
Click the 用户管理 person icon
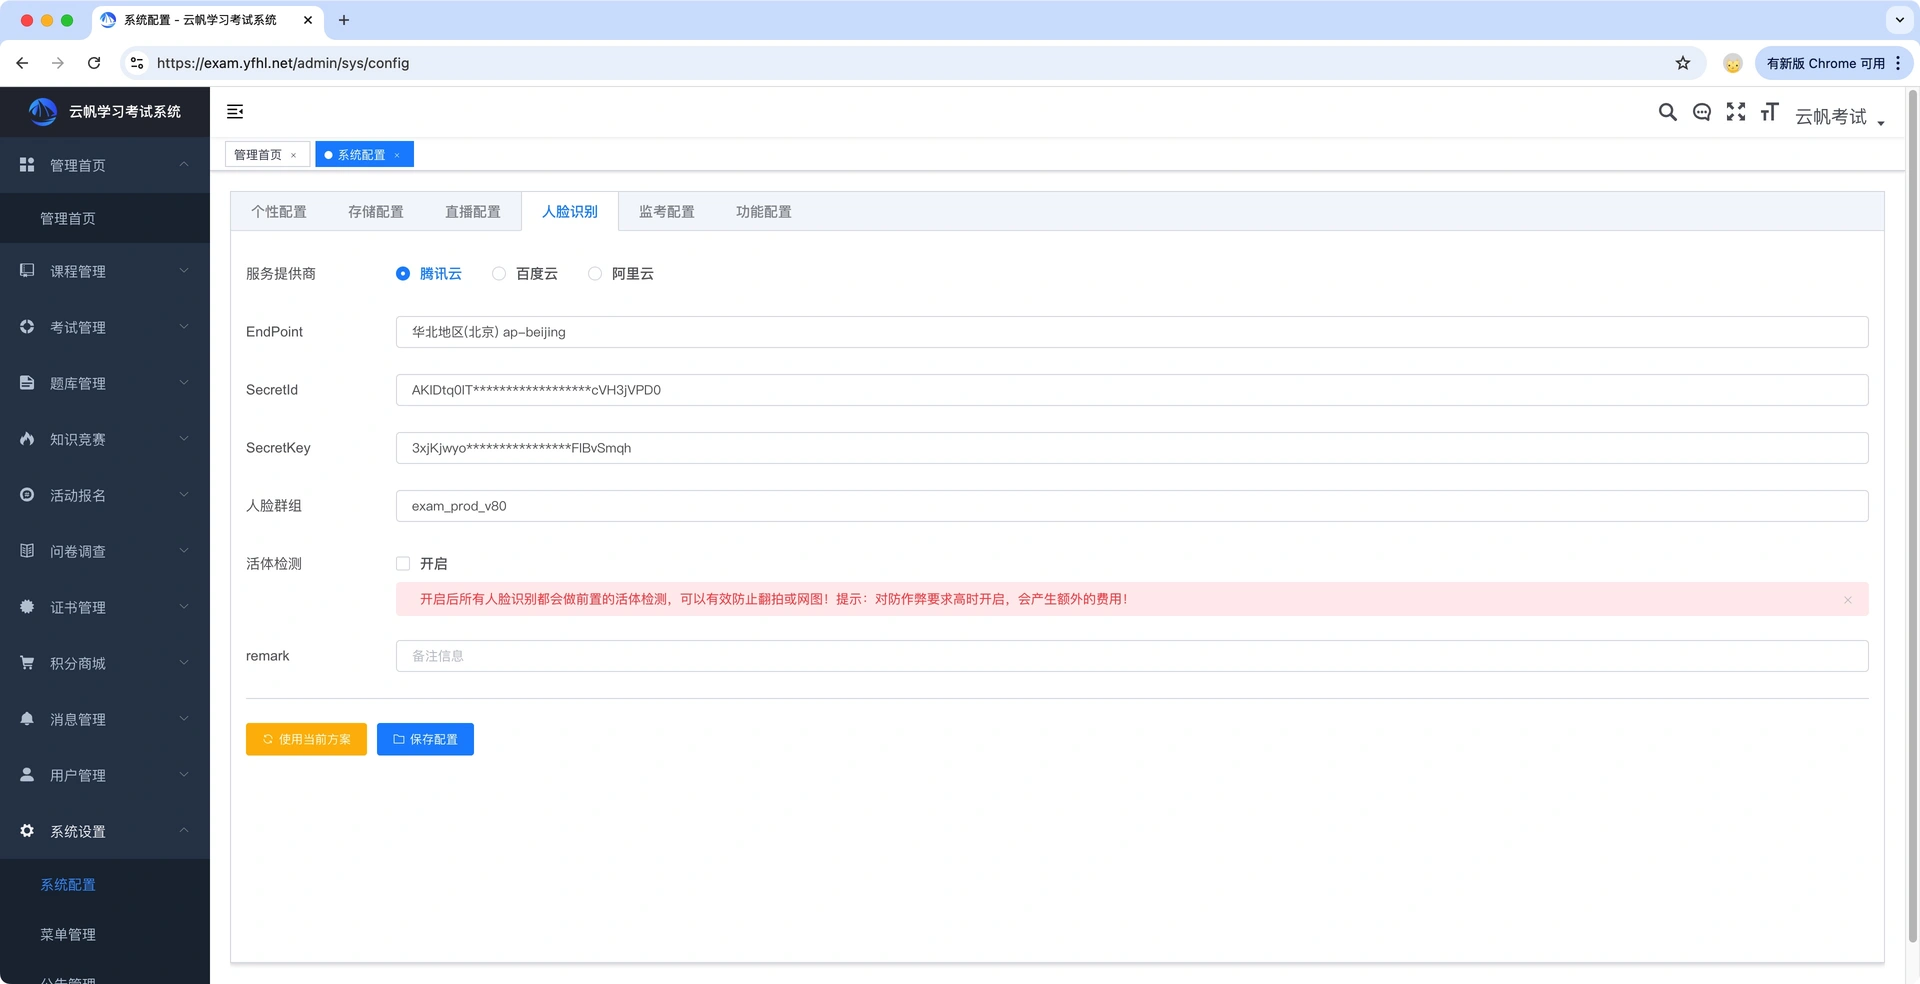pos(27,775)
